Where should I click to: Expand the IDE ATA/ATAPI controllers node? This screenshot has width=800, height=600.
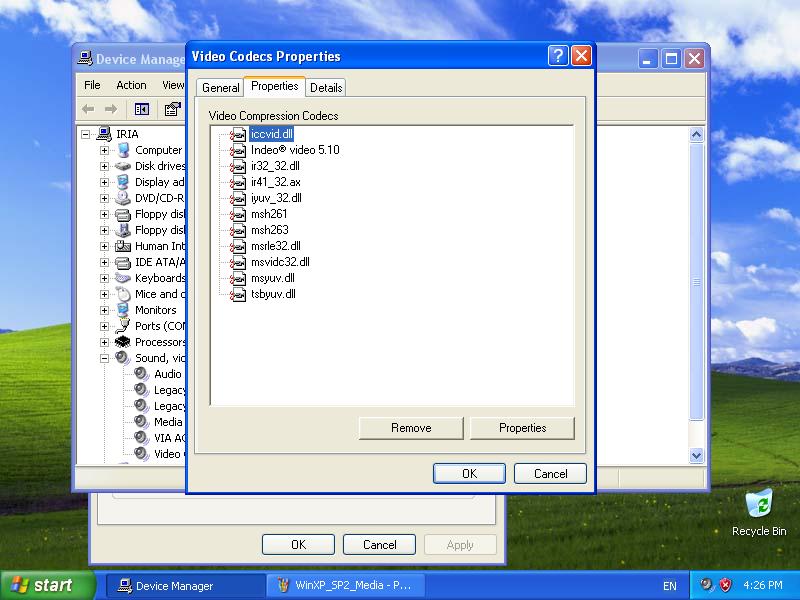point(105,262)
